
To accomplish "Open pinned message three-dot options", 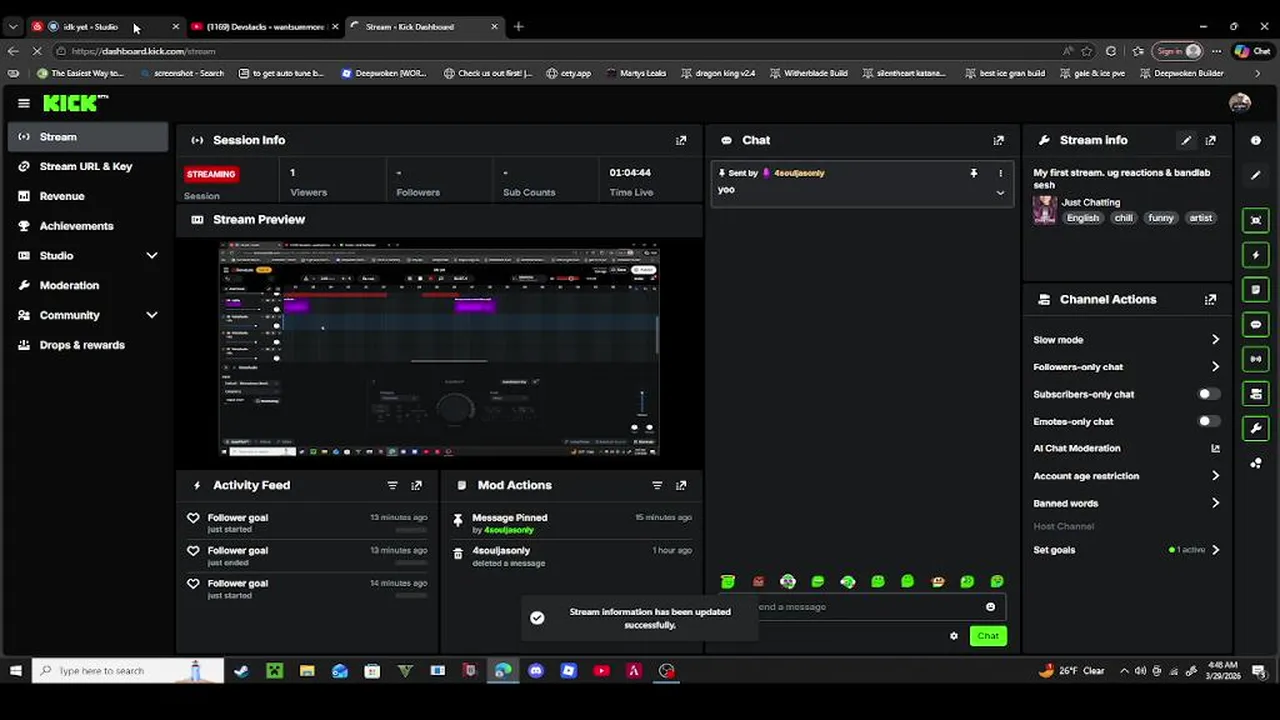I will pyautogui.click(x=1000, y=173).
